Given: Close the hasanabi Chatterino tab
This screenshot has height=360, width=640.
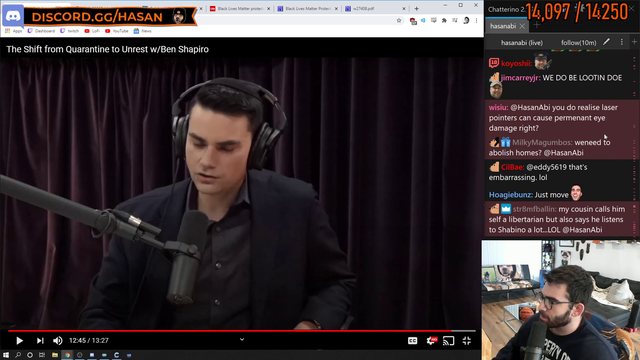Looking at the screenshot, I should point(522,26).
